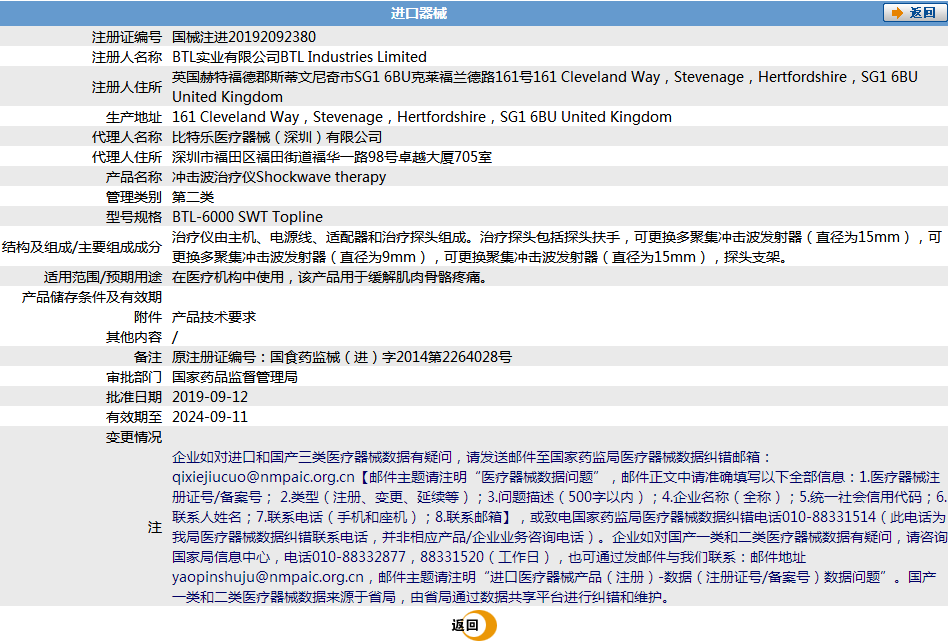Click approval date 2019-09-12
The image size is (952, 643).
tap(210, 397)
